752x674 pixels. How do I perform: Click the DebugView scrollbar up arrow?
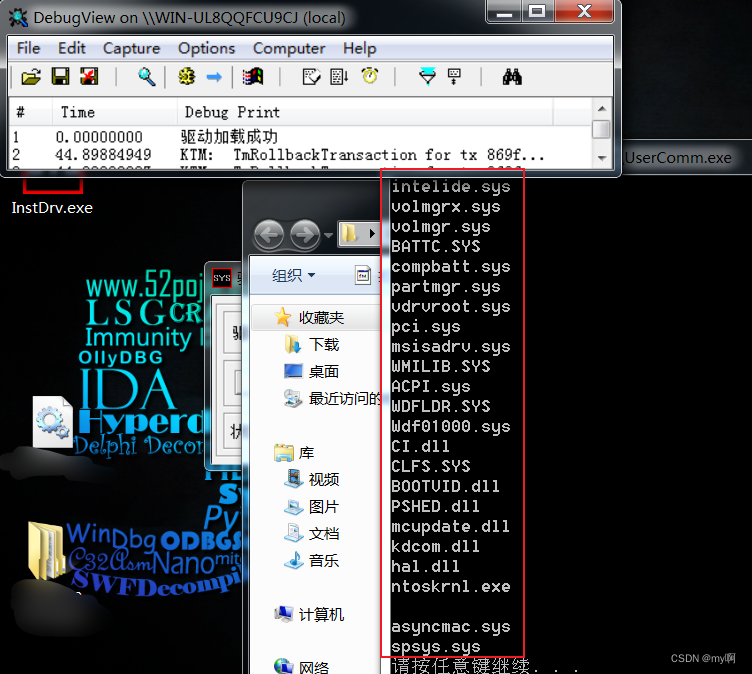pos(602,109)
